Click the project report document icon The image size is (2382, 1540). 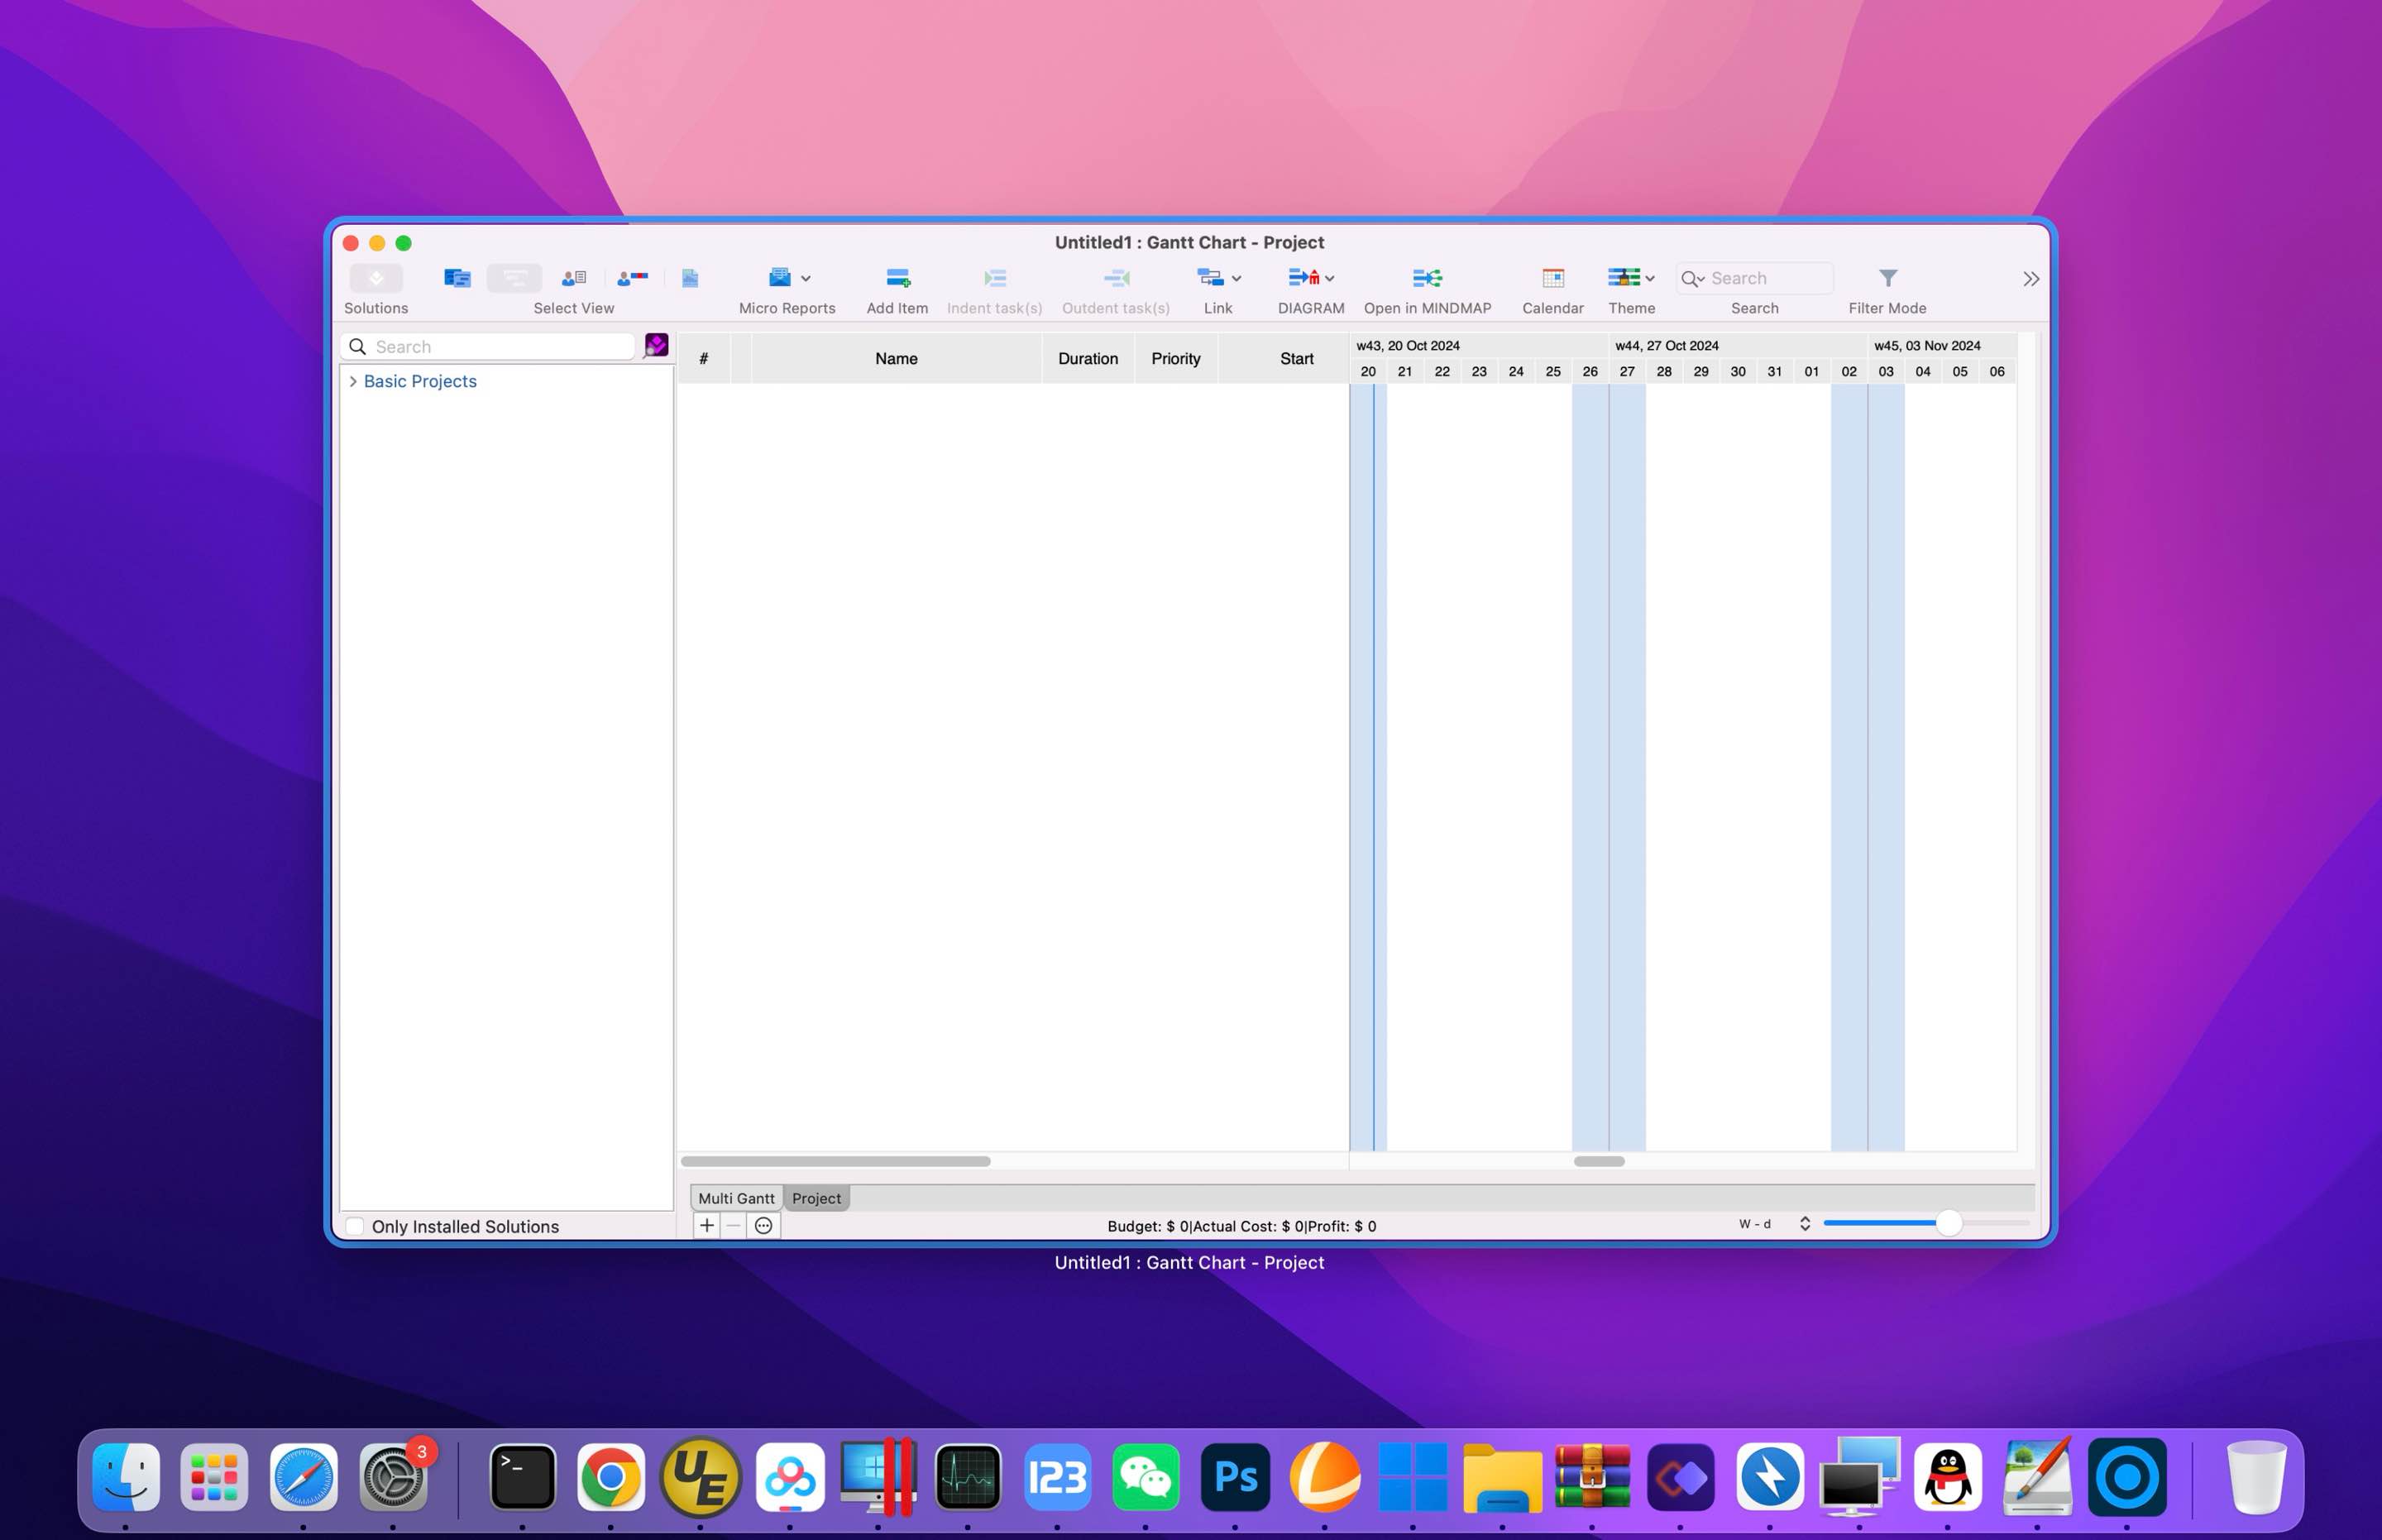(x=690, y=278)
